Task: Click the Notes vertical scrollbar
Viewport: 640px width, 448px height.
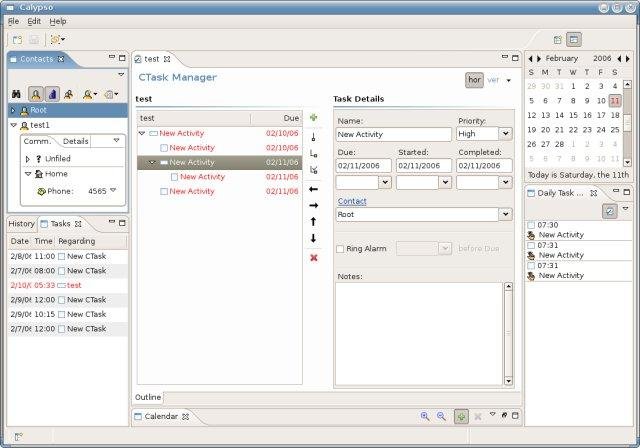Action: (508, 333)
